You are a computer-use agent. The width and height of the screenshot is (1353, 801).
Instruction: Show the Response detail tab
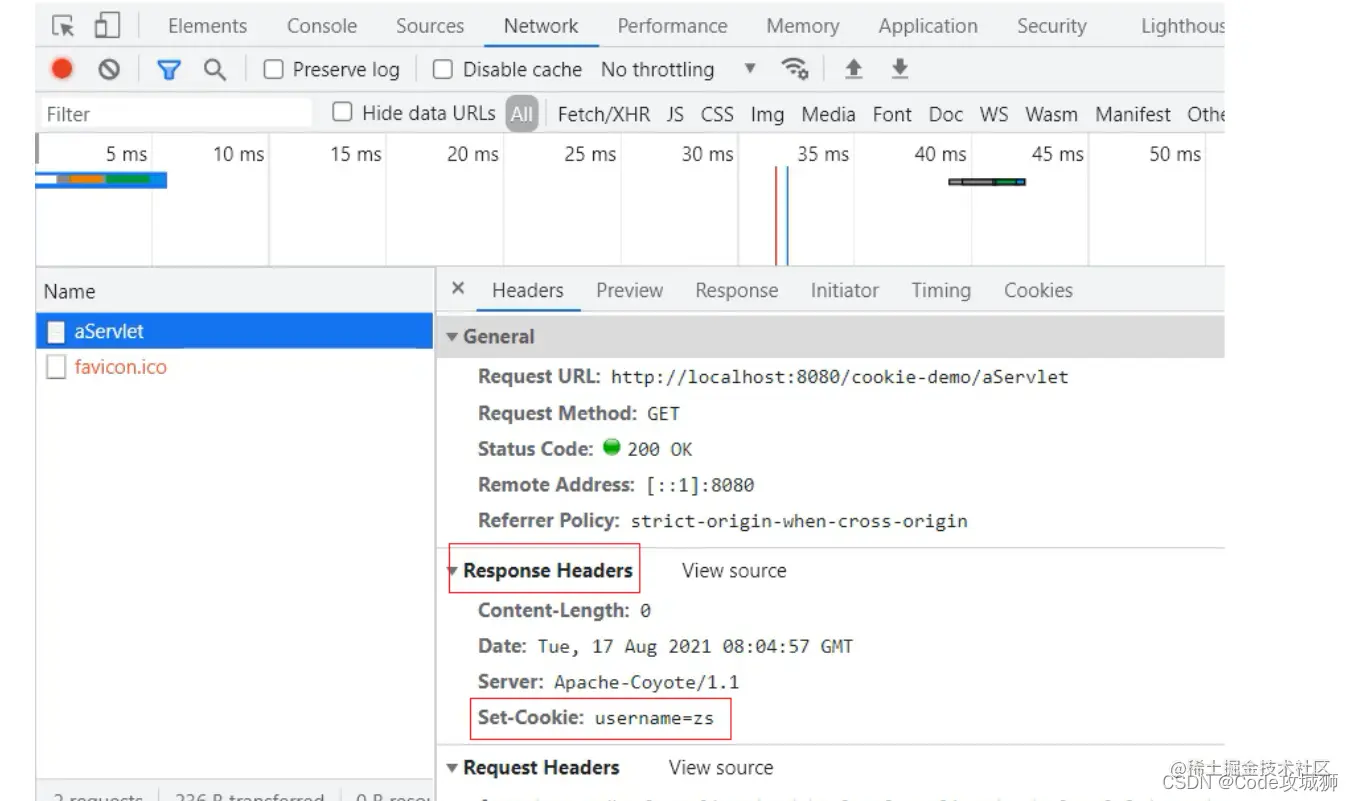point(736,290)
